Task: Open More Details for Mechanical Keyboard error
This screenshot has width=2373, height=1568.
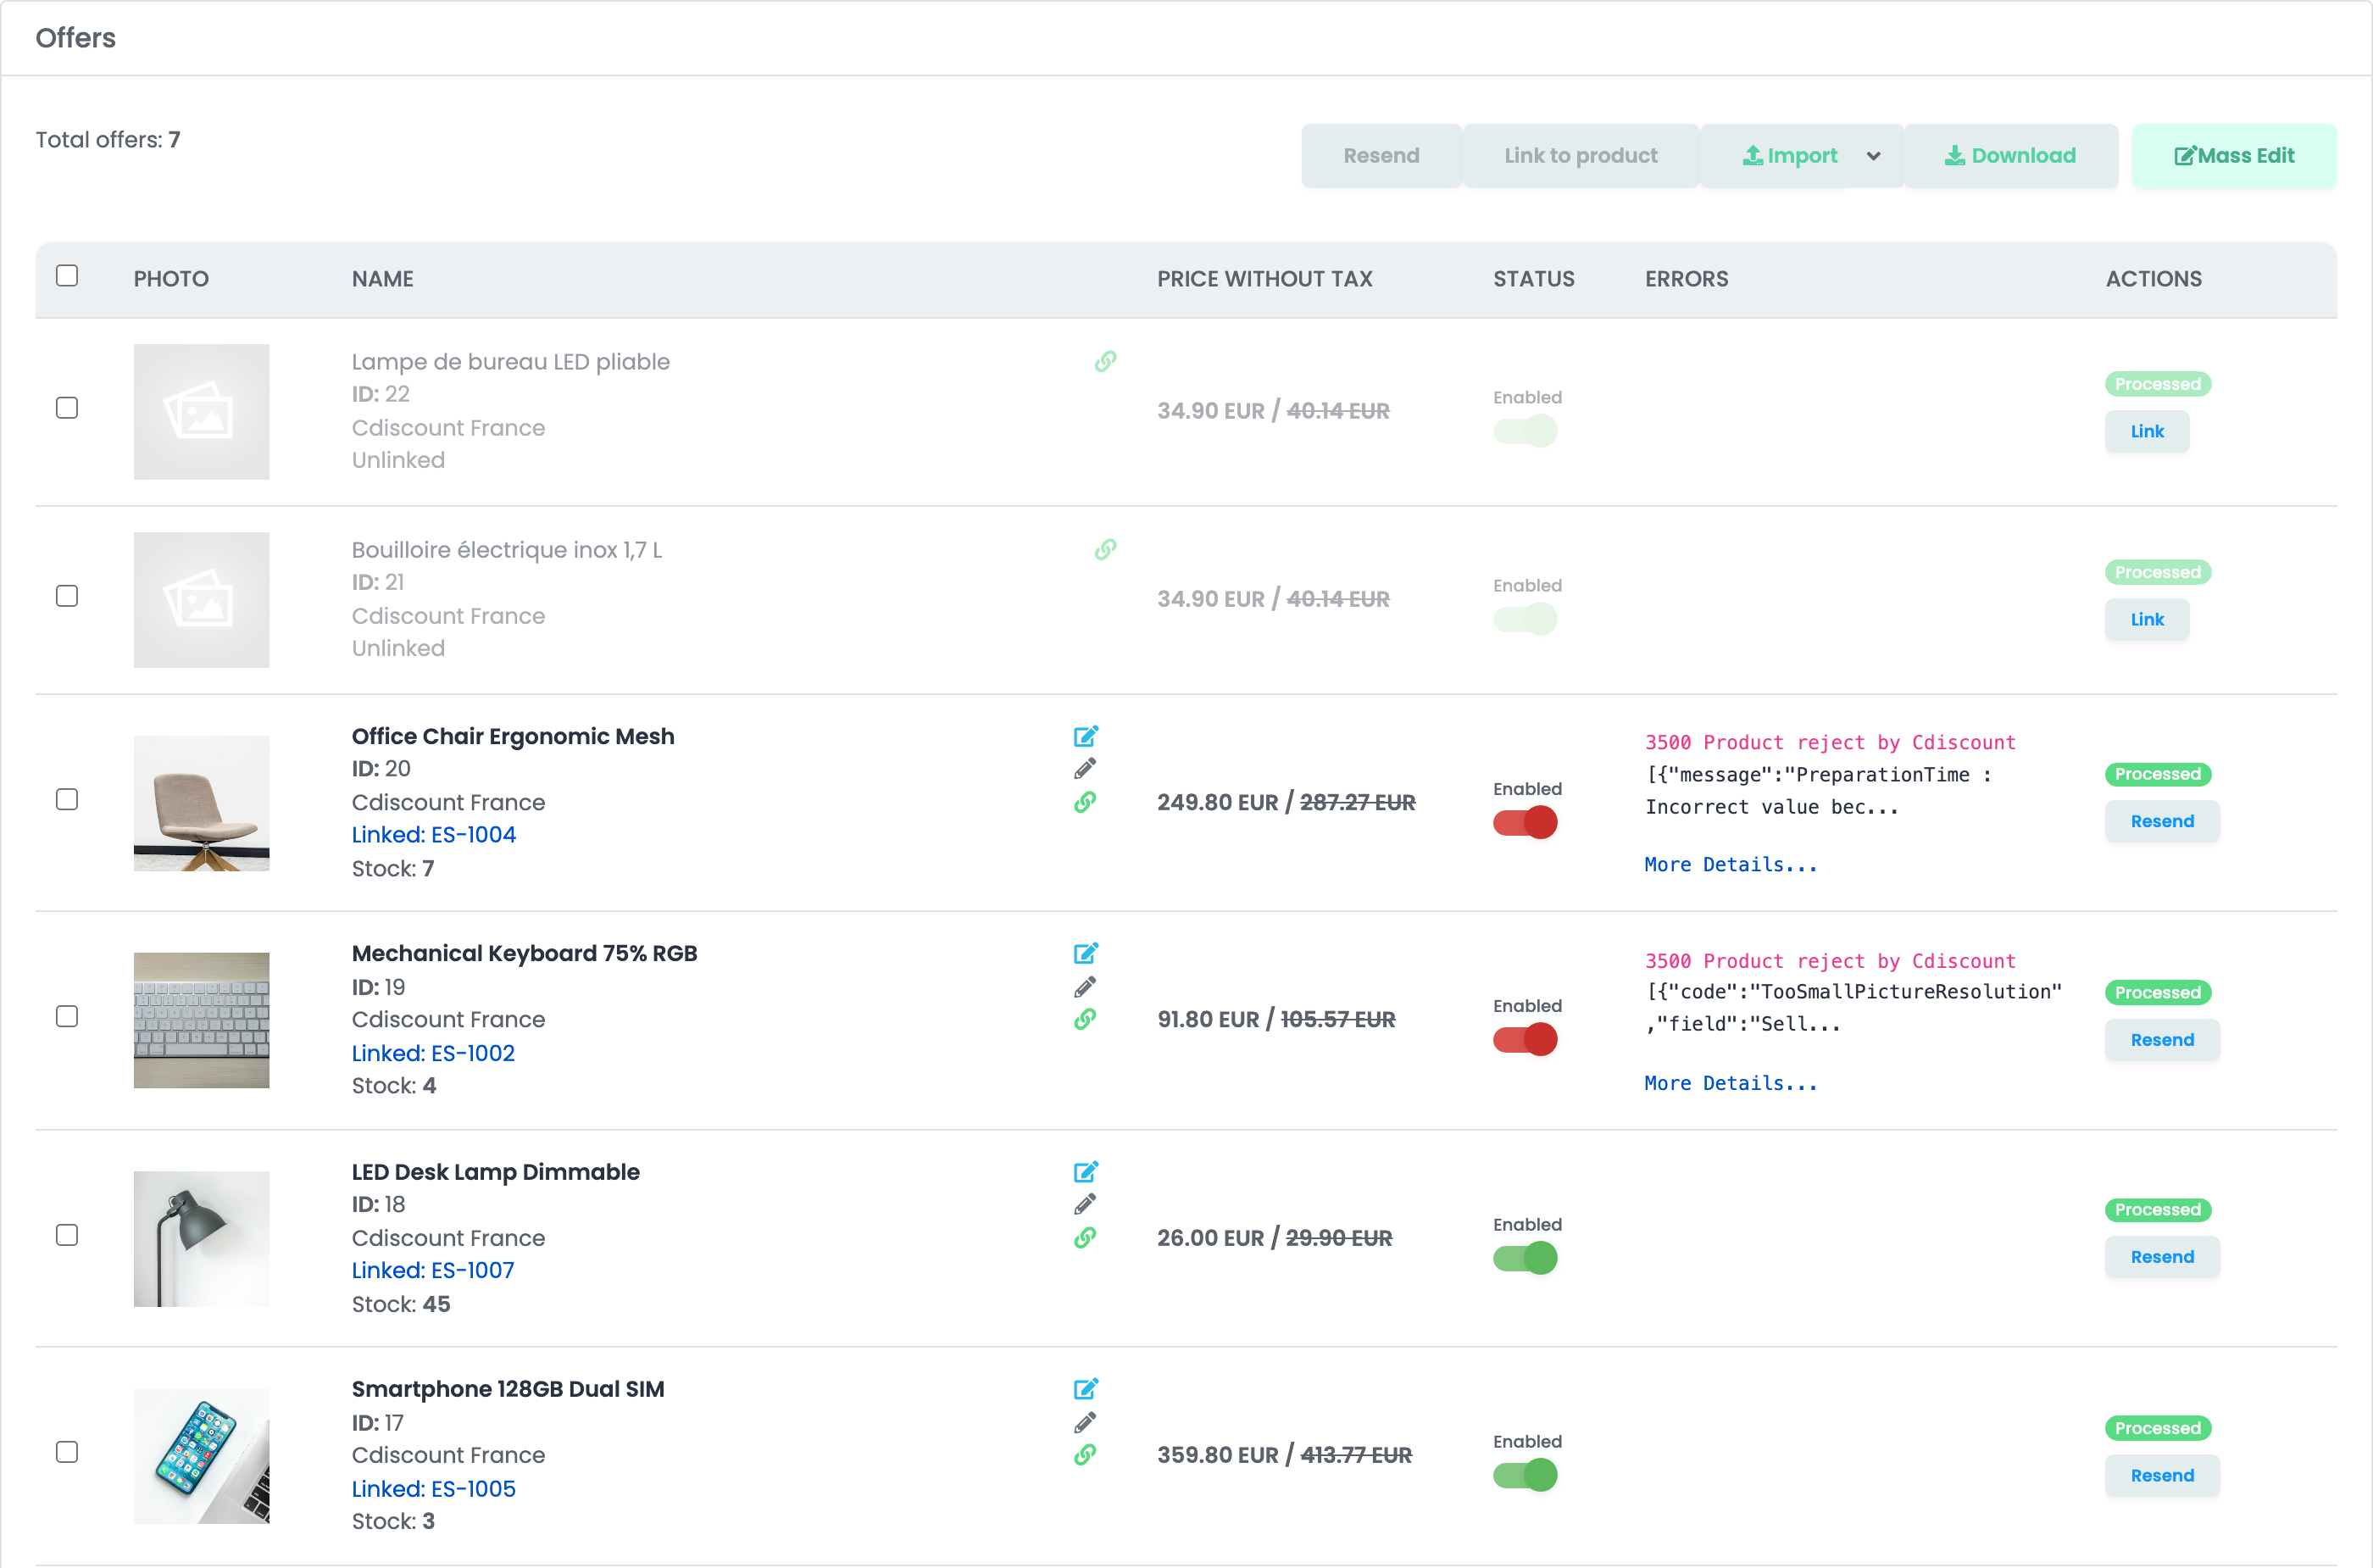Action: 1731,1083
